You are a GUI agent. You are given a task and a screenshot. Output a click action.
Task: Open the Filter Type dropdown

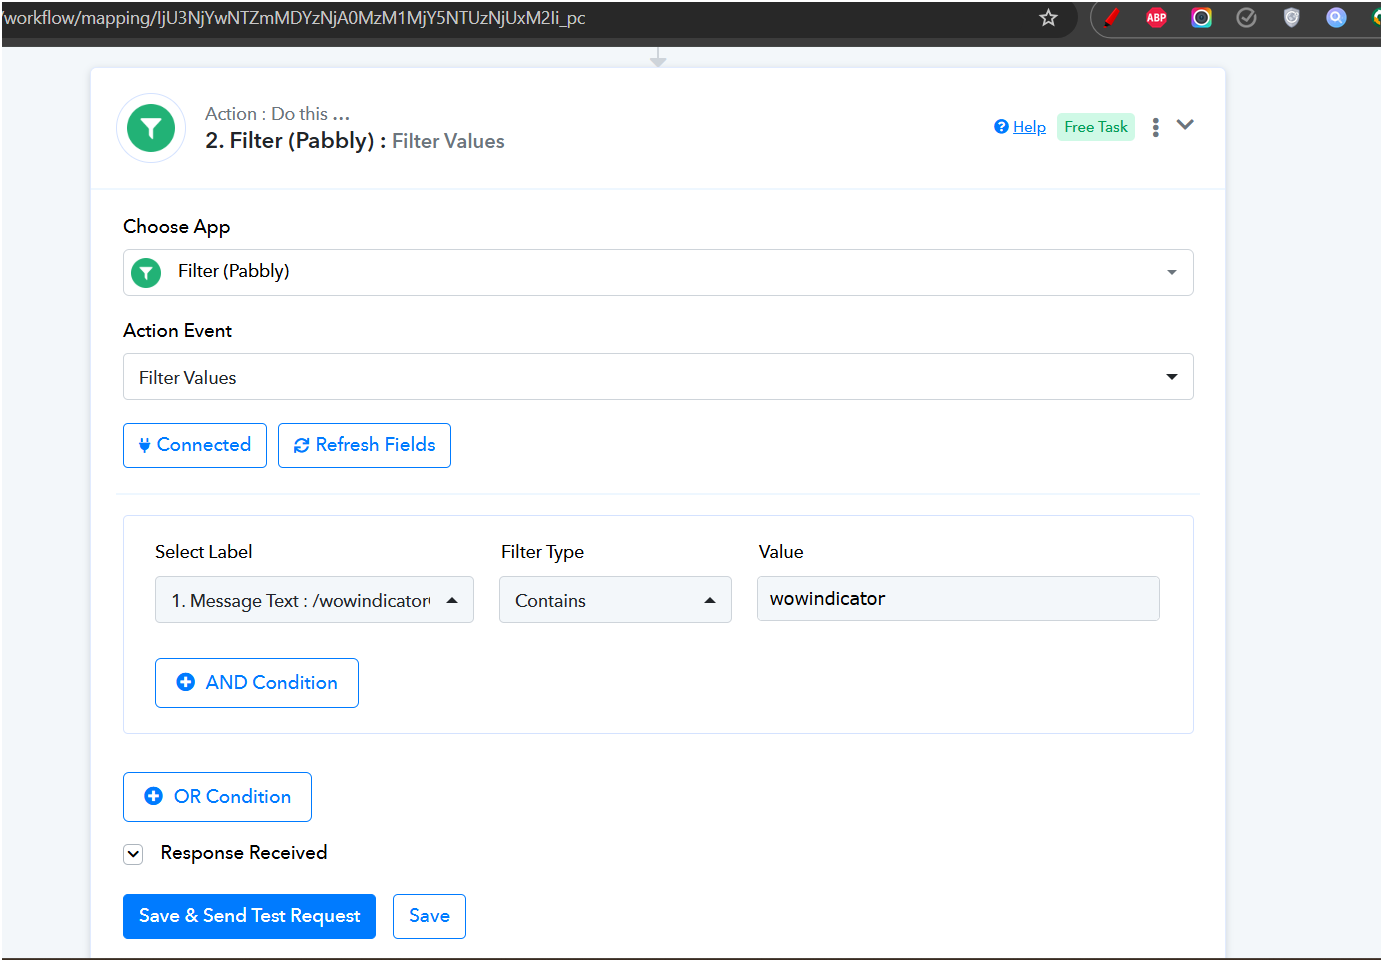[x=615, y=600]
